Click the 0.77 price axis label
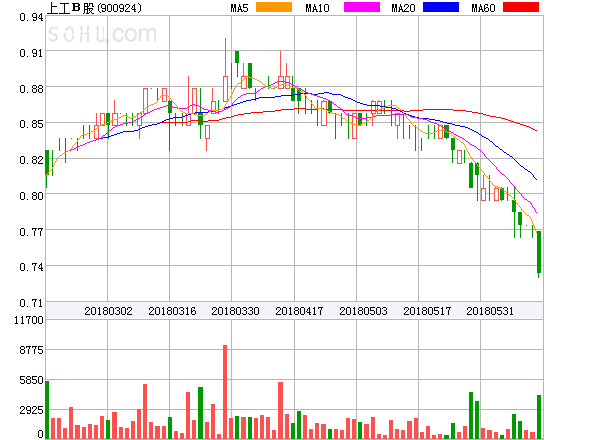 pos(31,232)
